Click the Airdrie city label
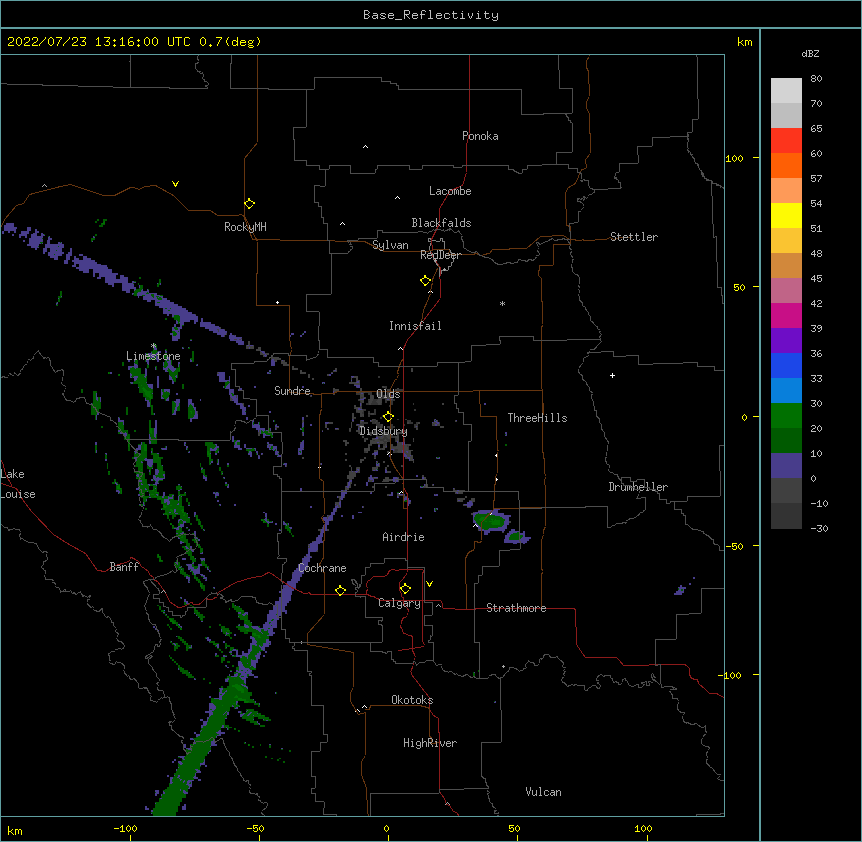This screenshot has height=842, width=862. click(403, 537)
